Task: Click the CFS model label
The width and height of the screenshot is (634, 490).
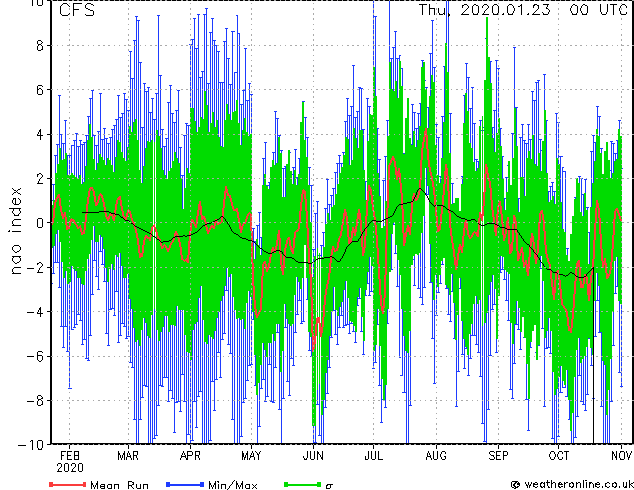Action: click(77, 10)
